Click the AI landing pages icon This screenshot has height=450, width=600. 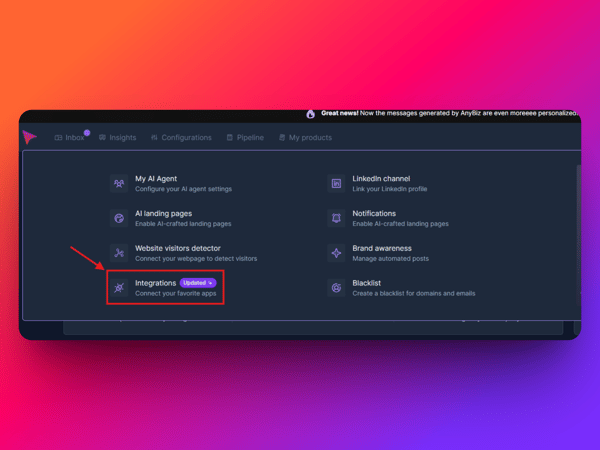pyautogui.click(x=119, y=218)
